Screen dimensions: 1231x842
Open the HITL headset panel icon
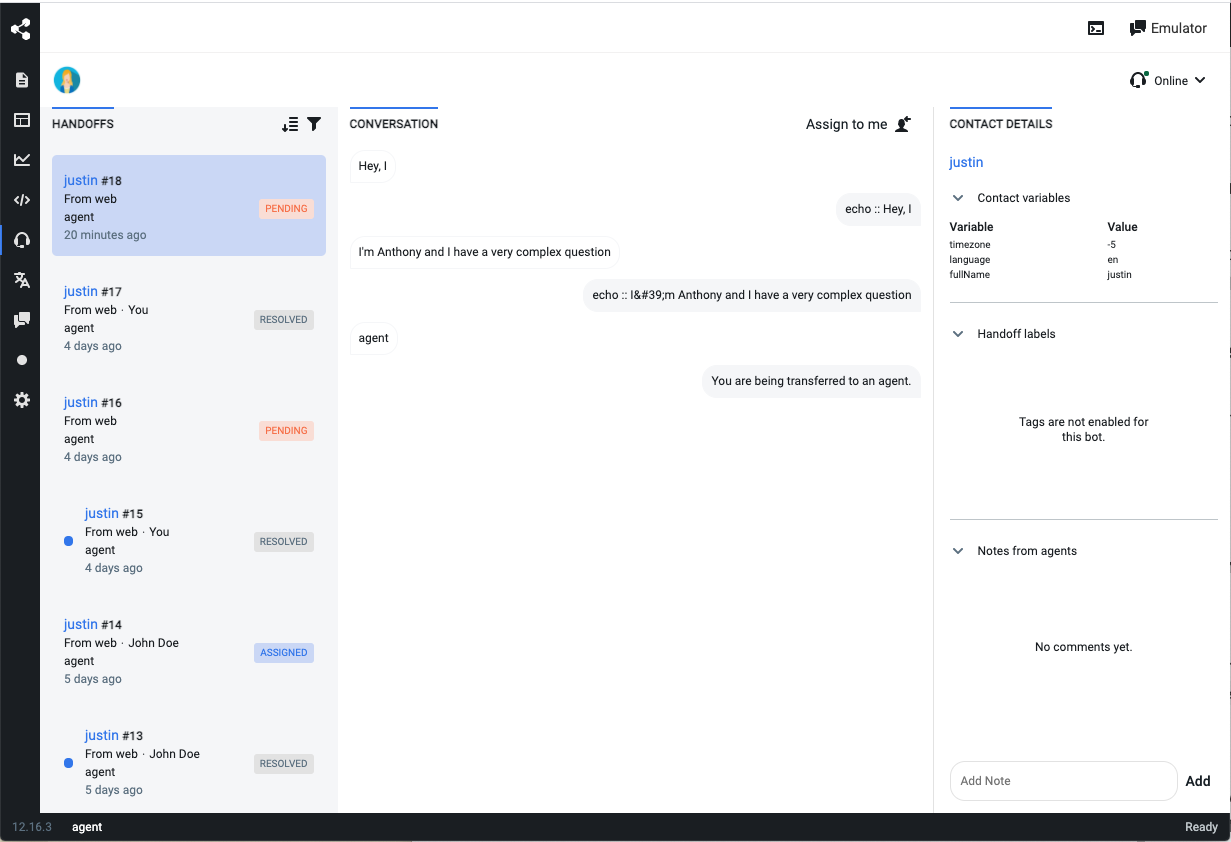22,240
